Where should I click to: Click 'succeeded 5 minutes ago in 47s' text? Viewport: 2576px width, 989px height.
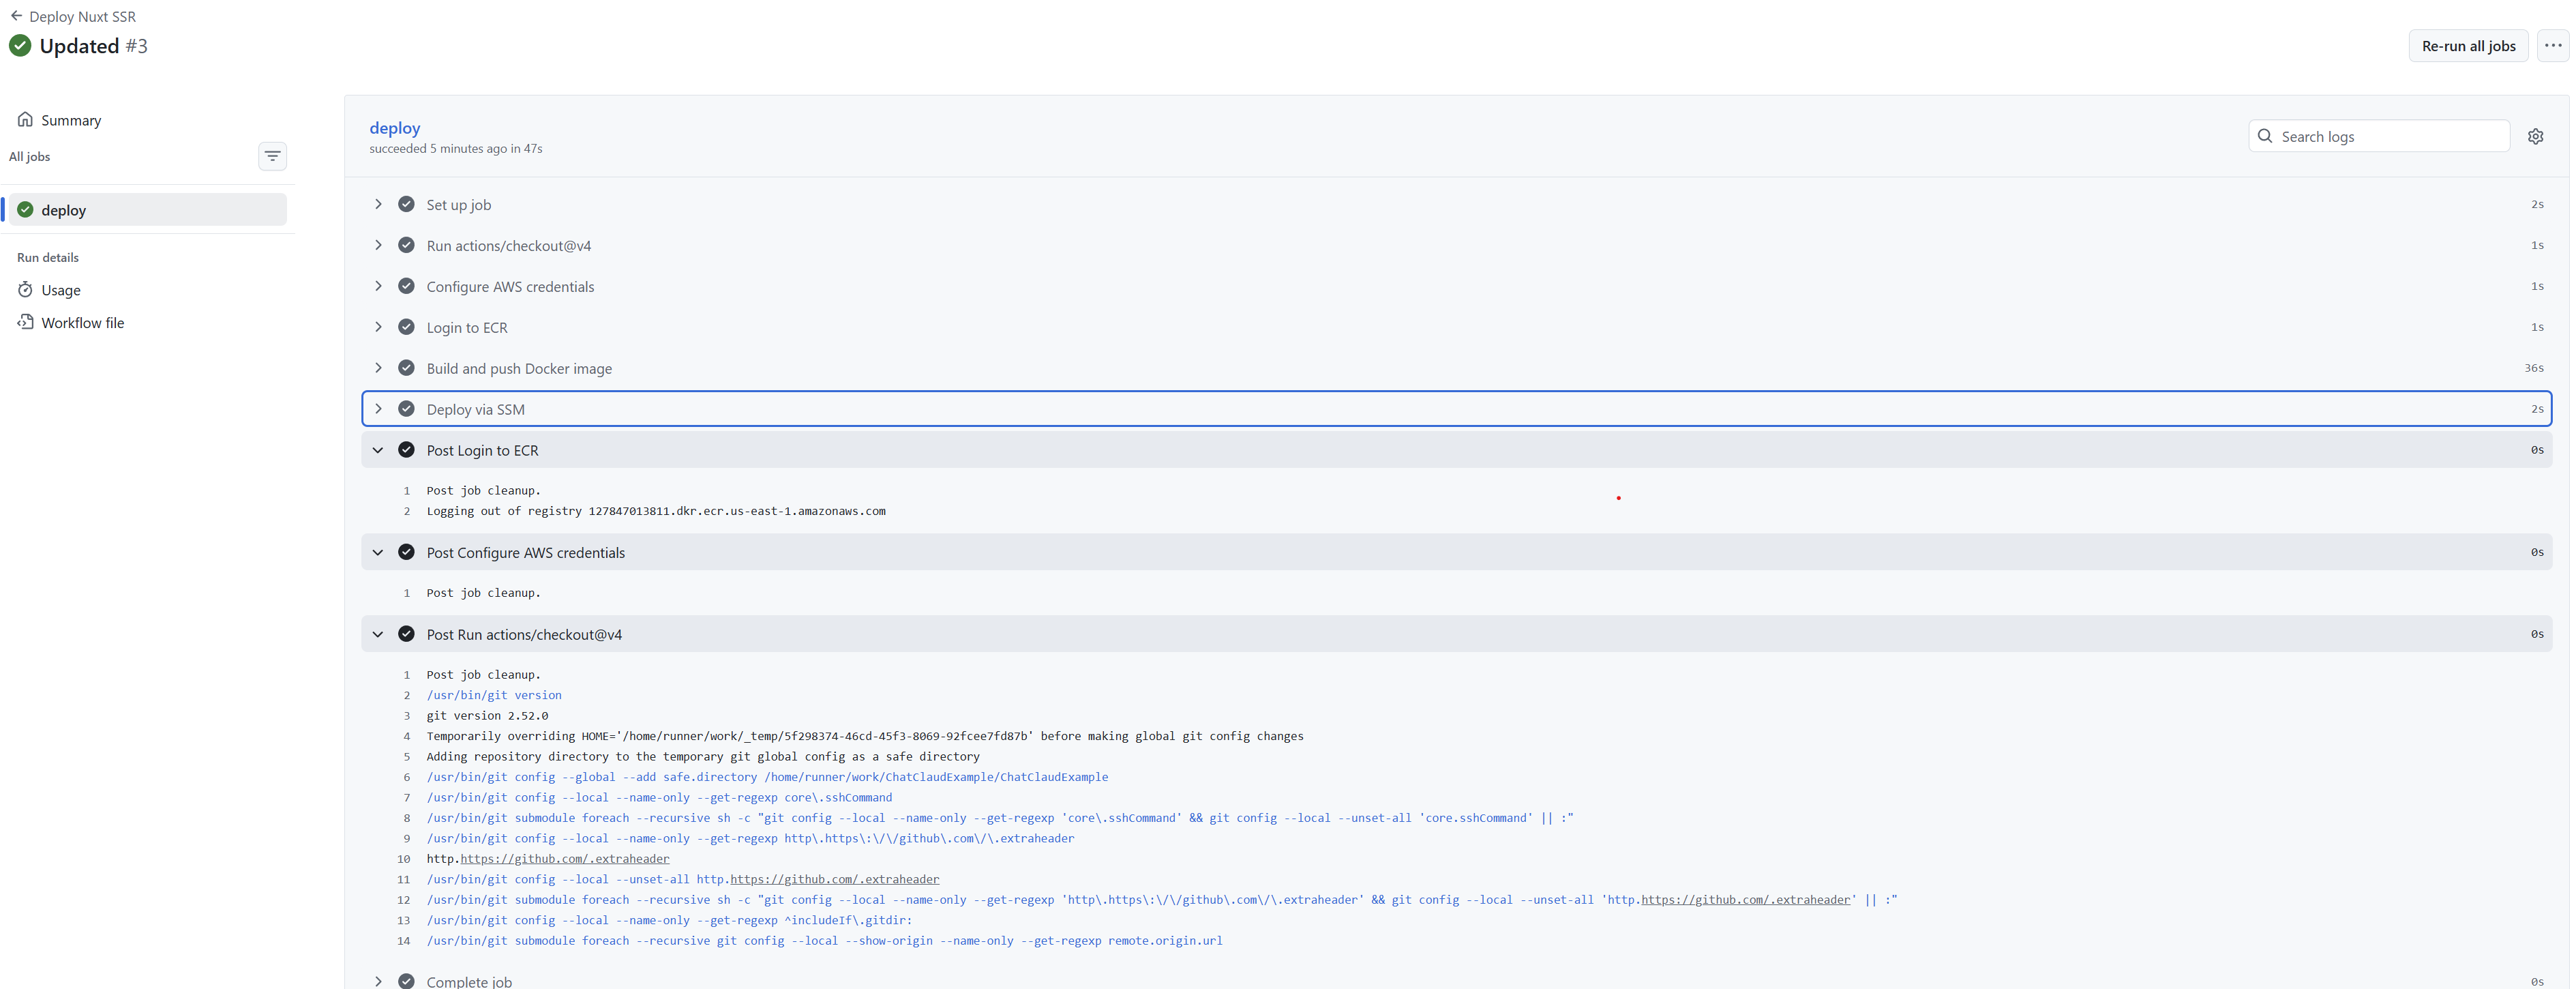point(456,149)
